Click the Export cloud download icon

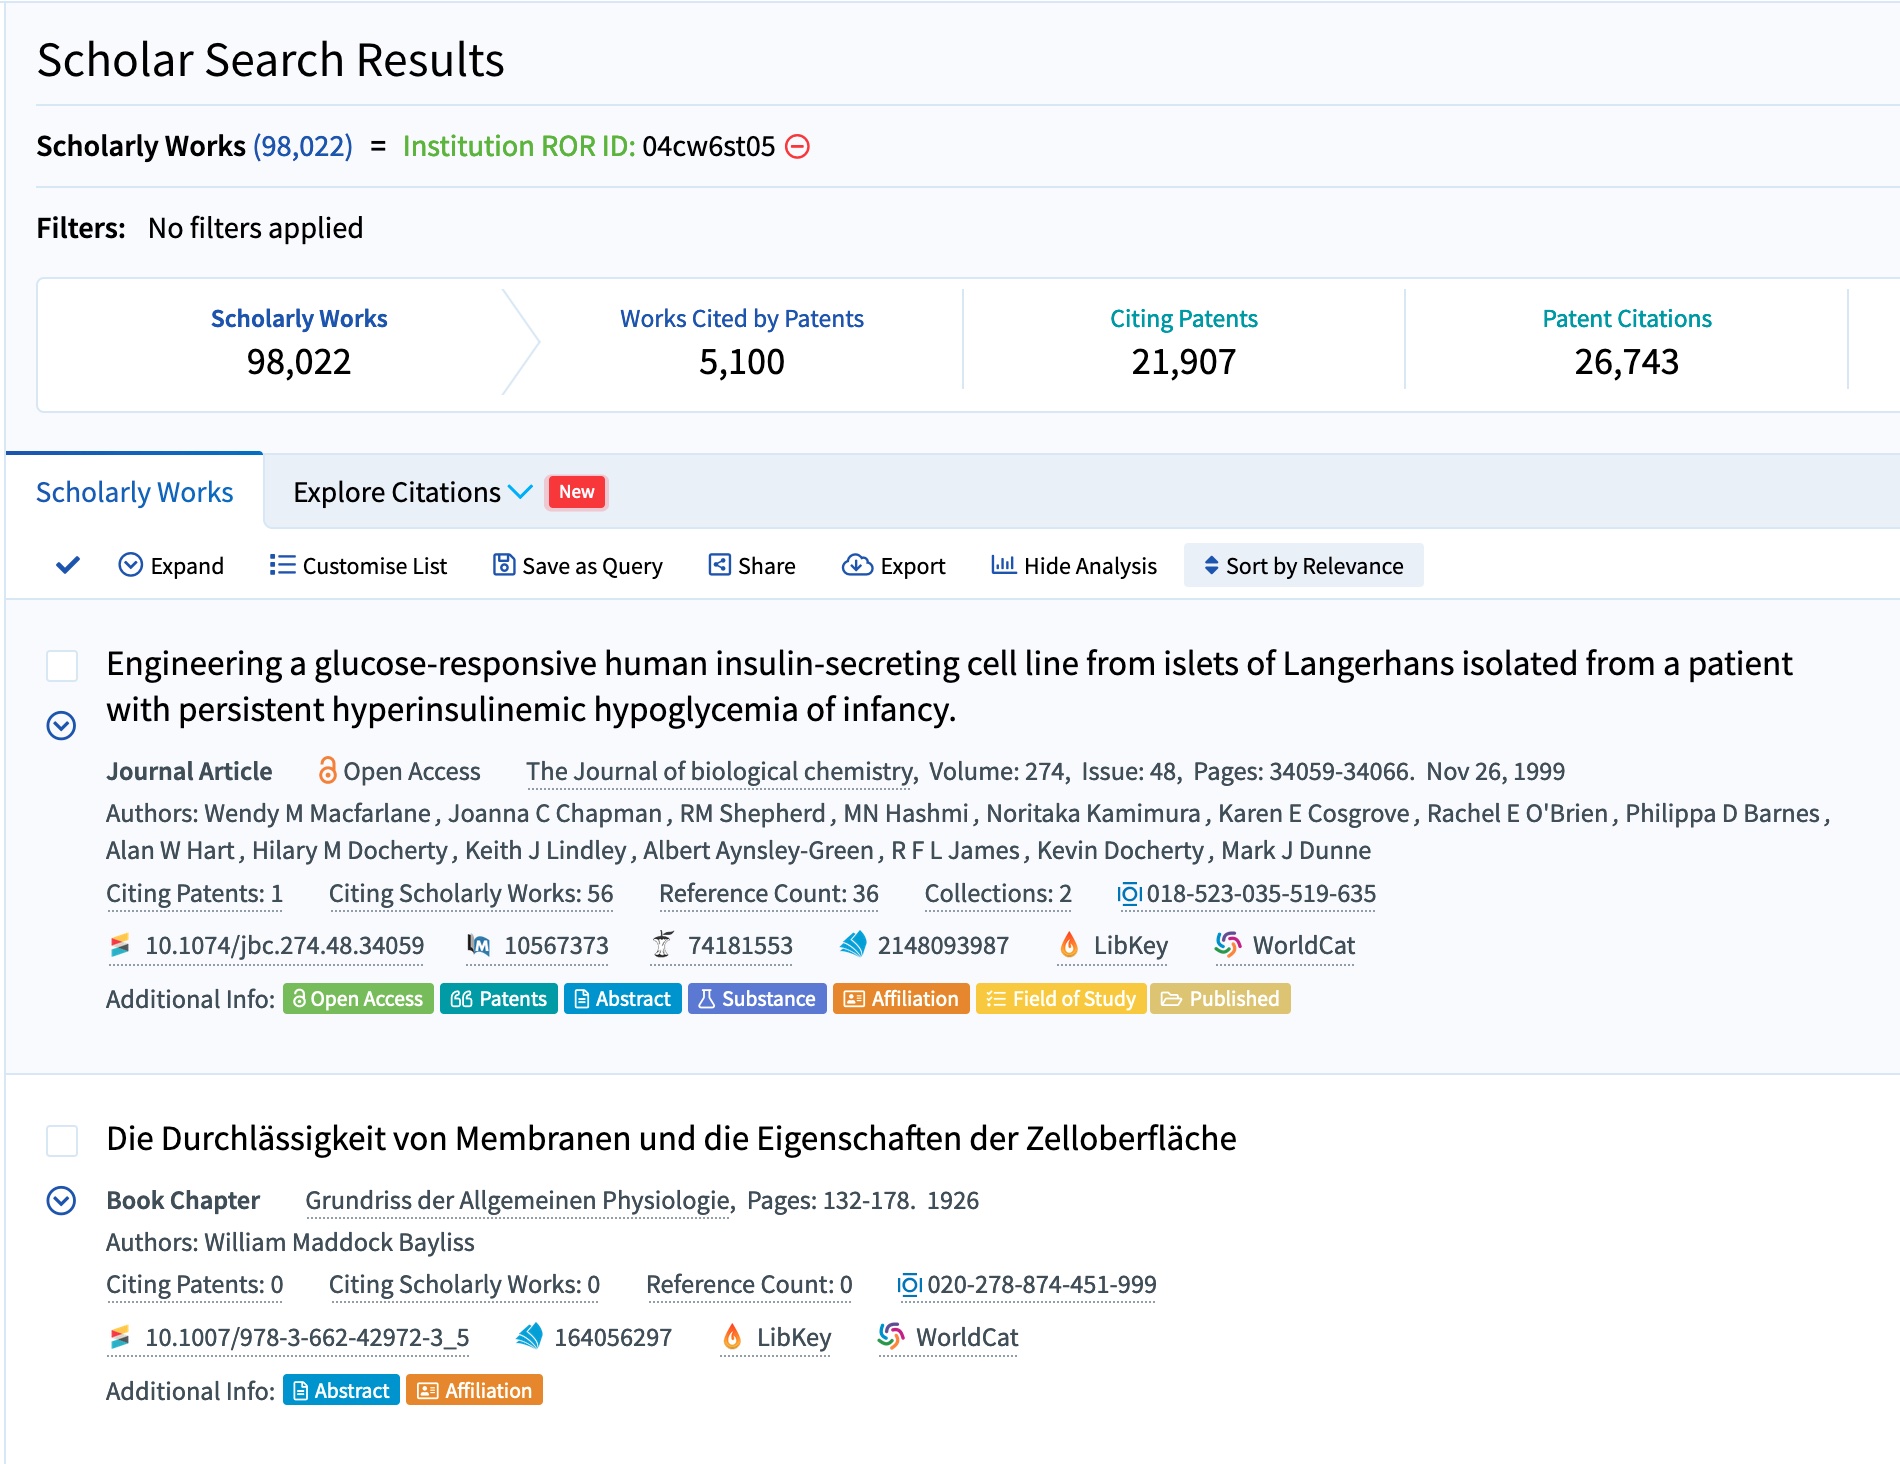pyautogui.click(x=856, y=565)
